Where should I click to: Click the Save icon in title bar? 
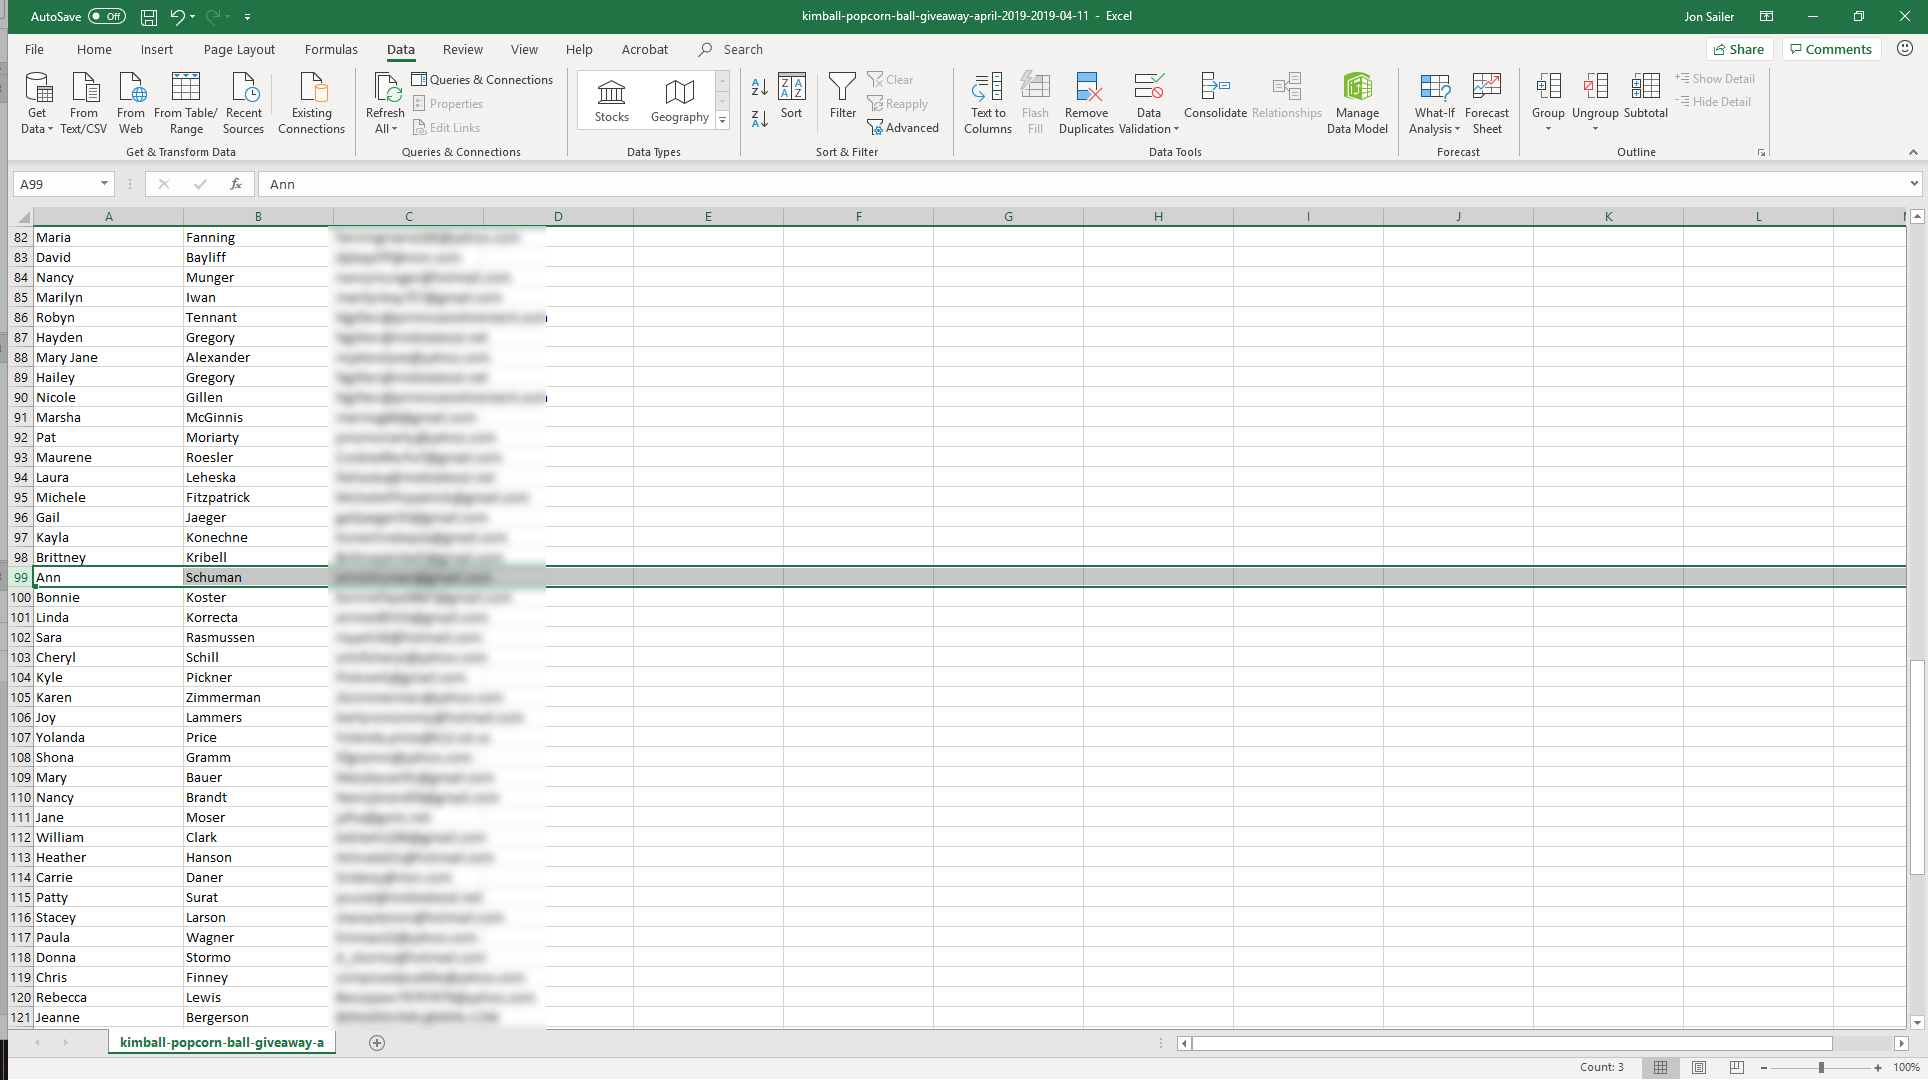pos(148,16)
